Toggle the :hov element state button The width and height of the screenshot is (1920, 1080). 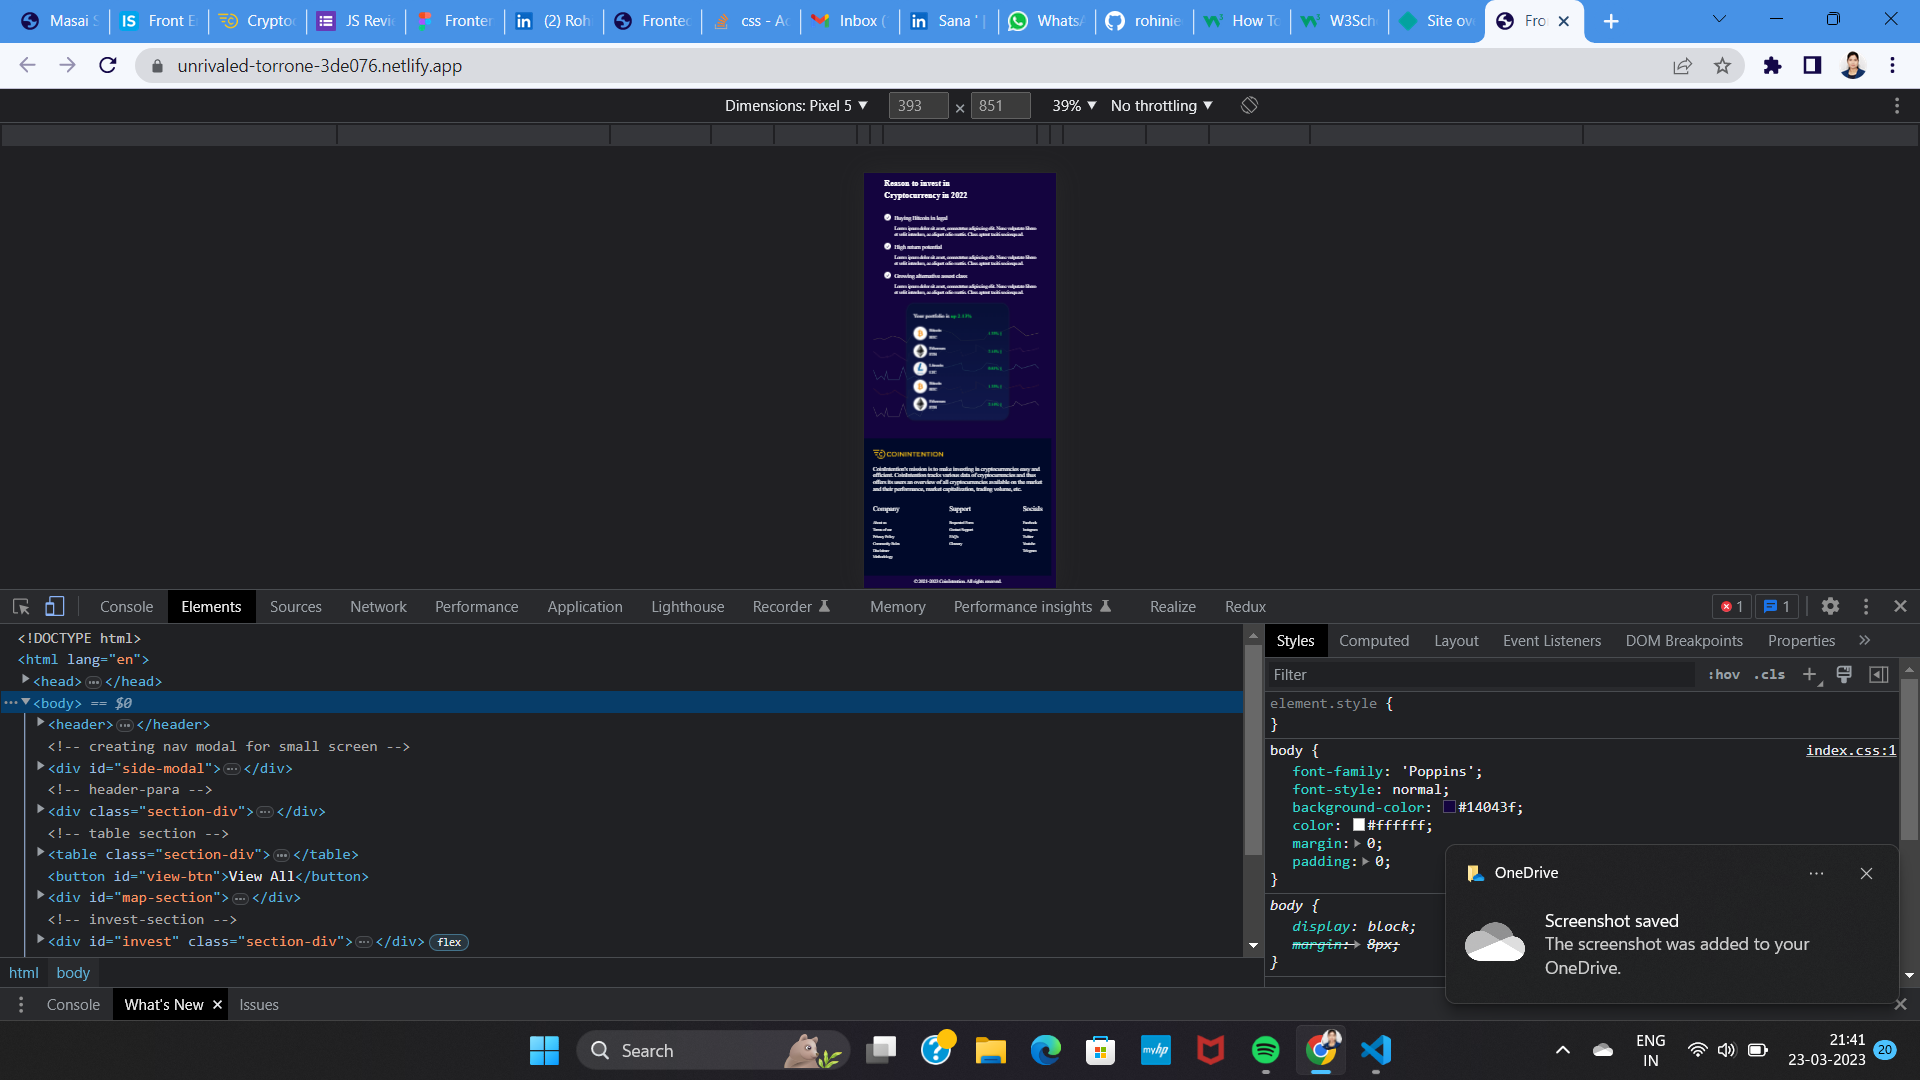(x=1724, y=675)
